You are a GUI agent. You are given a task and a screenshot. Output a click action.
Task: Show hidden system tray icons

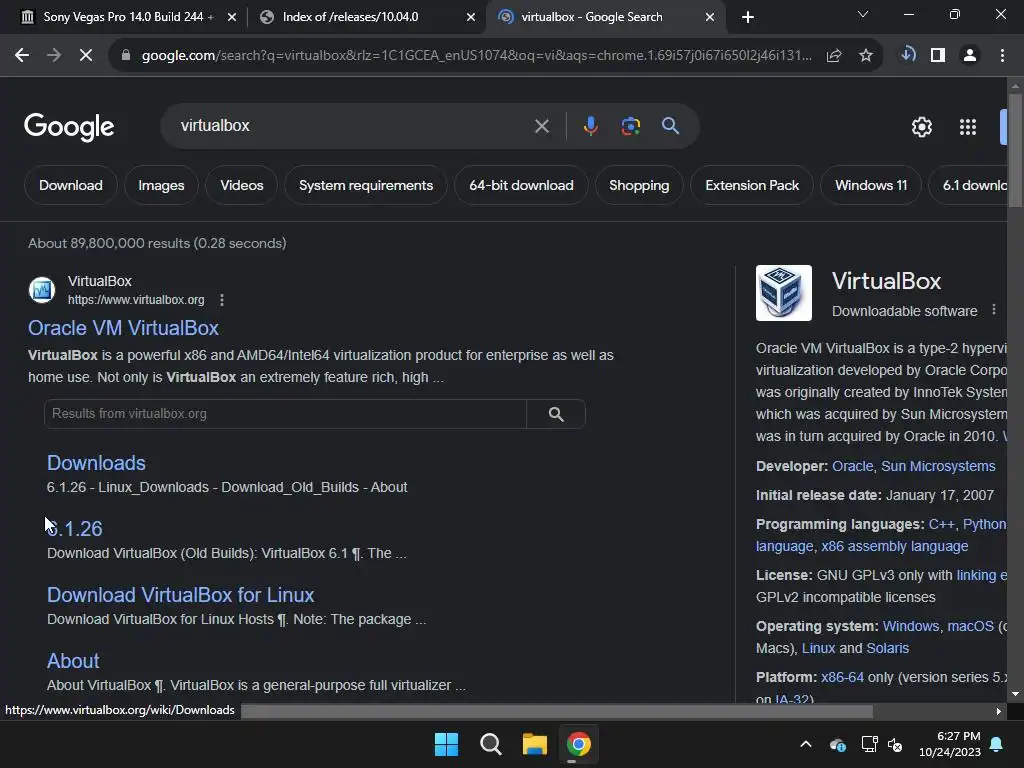[806, 744]
